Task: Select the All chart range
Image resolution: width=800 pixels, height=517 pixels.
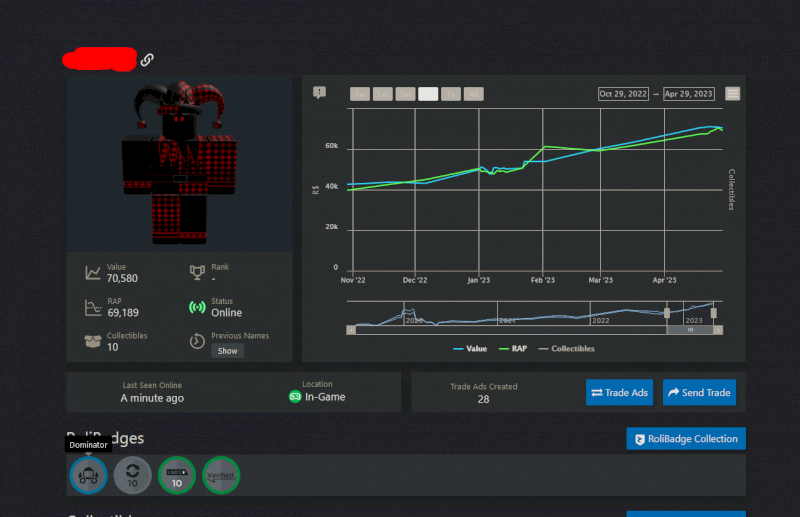Action: click(x=473, y=94)
